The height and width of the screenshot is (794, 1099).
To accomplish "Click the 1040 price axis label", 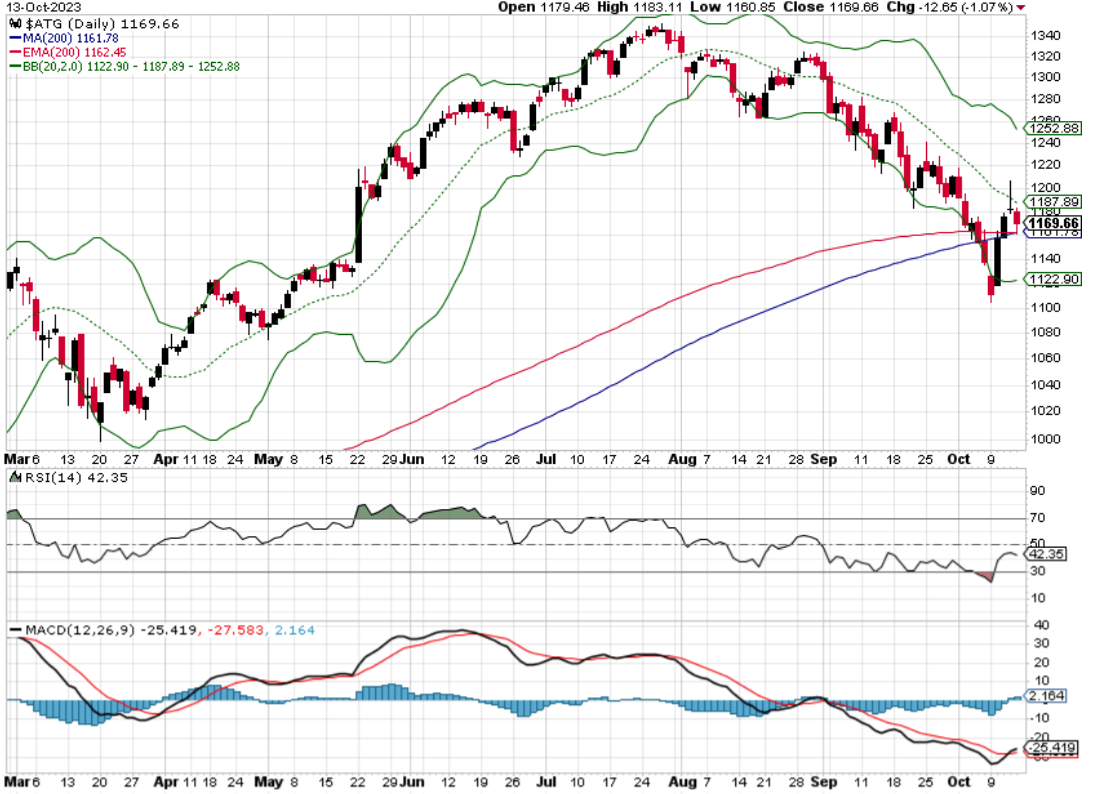I will point(1045,385).
